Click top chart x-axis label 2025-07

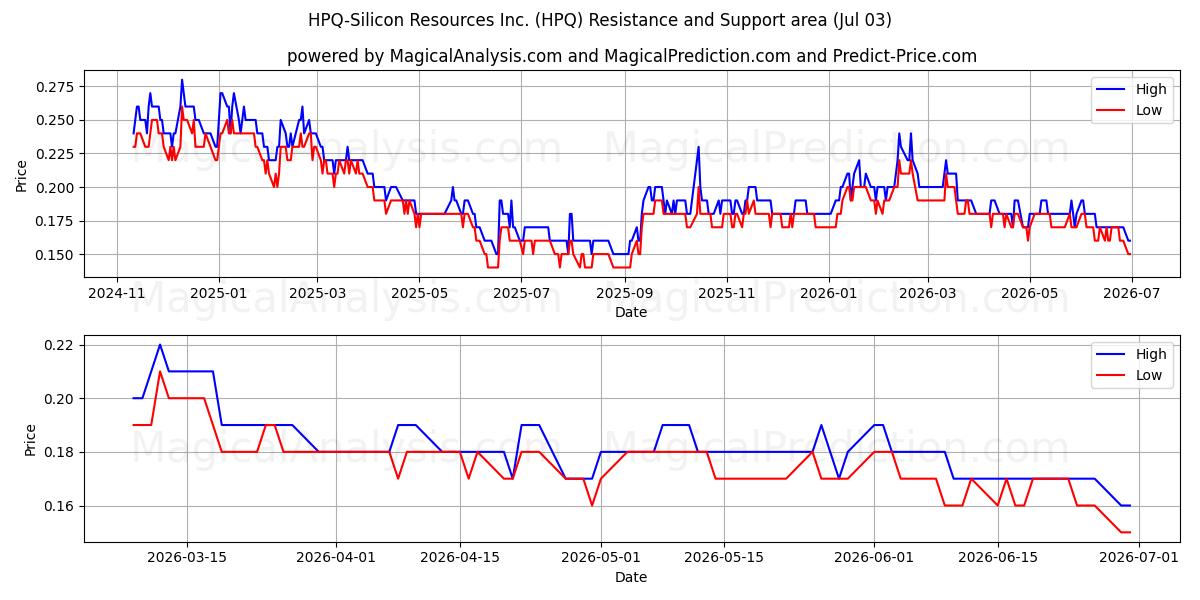(x=519, y=293)
